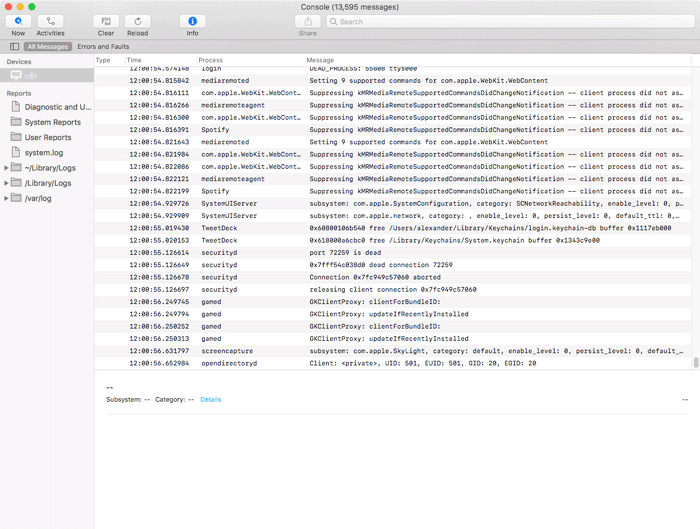Switch to All Messages filter
This screenshot has height=529, width=700.
[x=49, y=46]
